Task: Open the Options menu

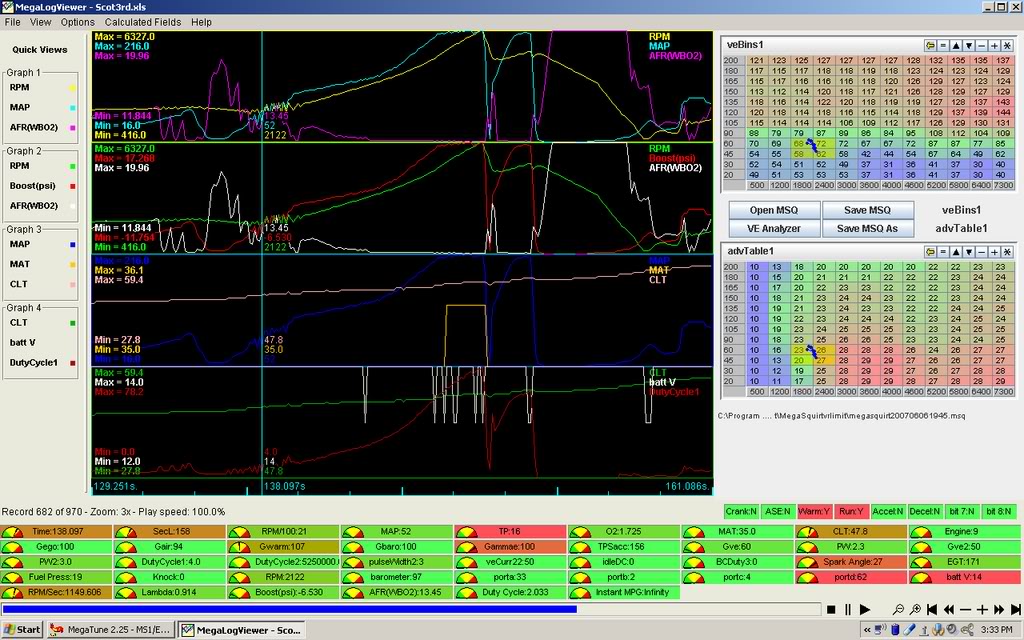Action: (76, 21)
